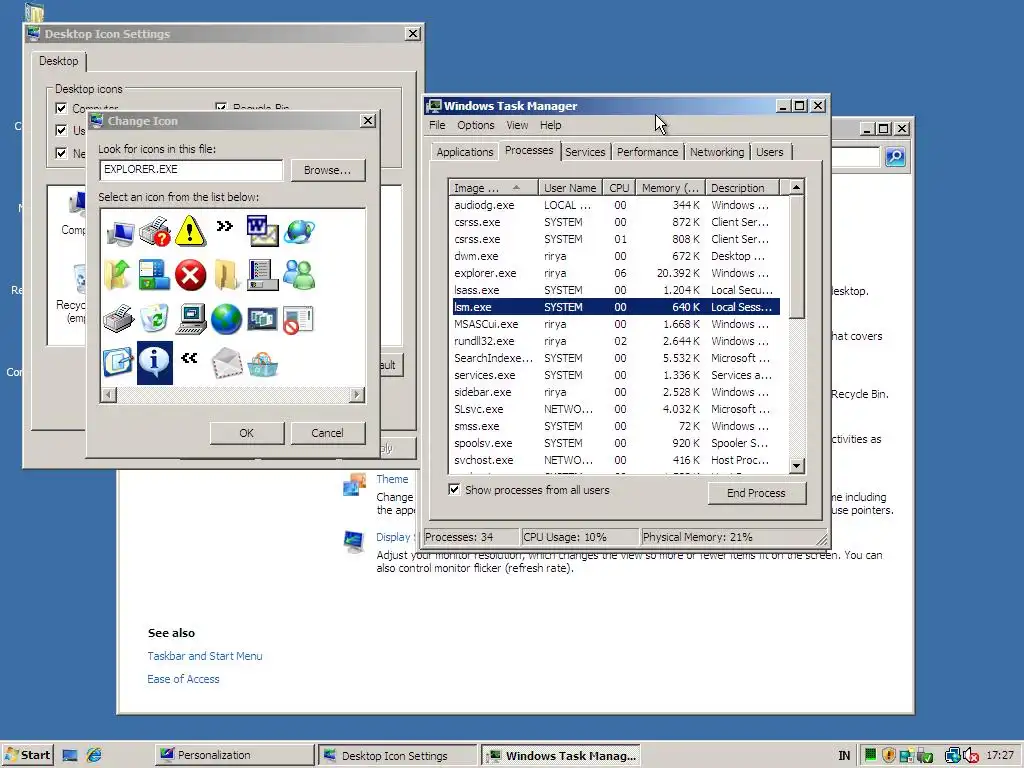Image resolution: width=1024 pixels, height=768 pixels.
Task: Click the green CPU meter tray icon
Action: pyautogui.click(x=871, y=755)
